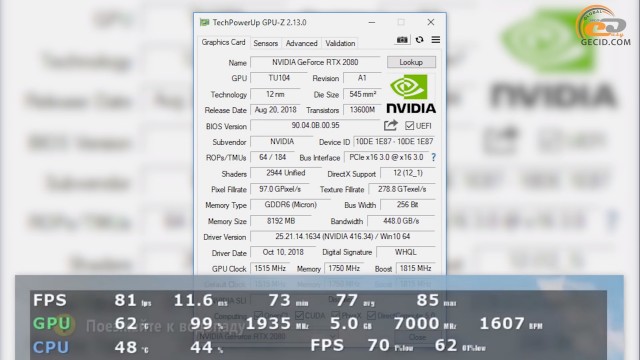Click the Lookup button
Screen dimensions: 640x360
click(411, 62)
